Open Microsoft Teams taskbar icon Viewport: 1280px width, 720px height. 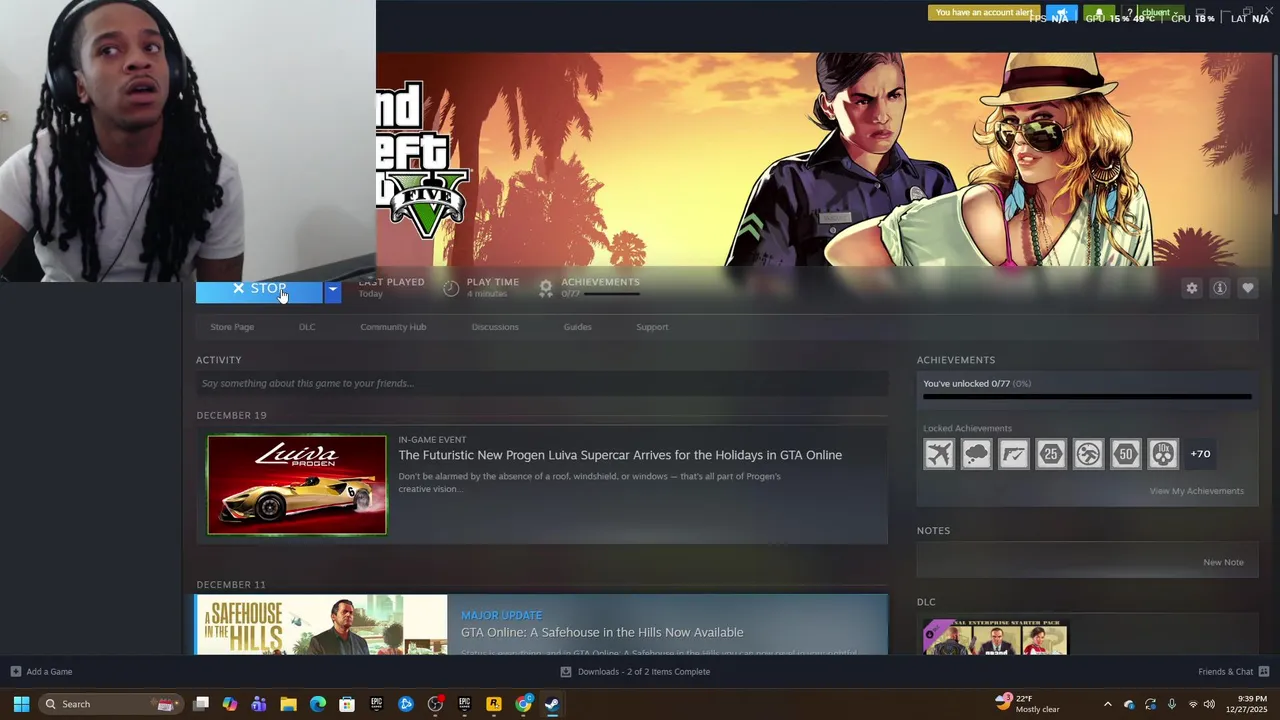[x=259, y=704]
